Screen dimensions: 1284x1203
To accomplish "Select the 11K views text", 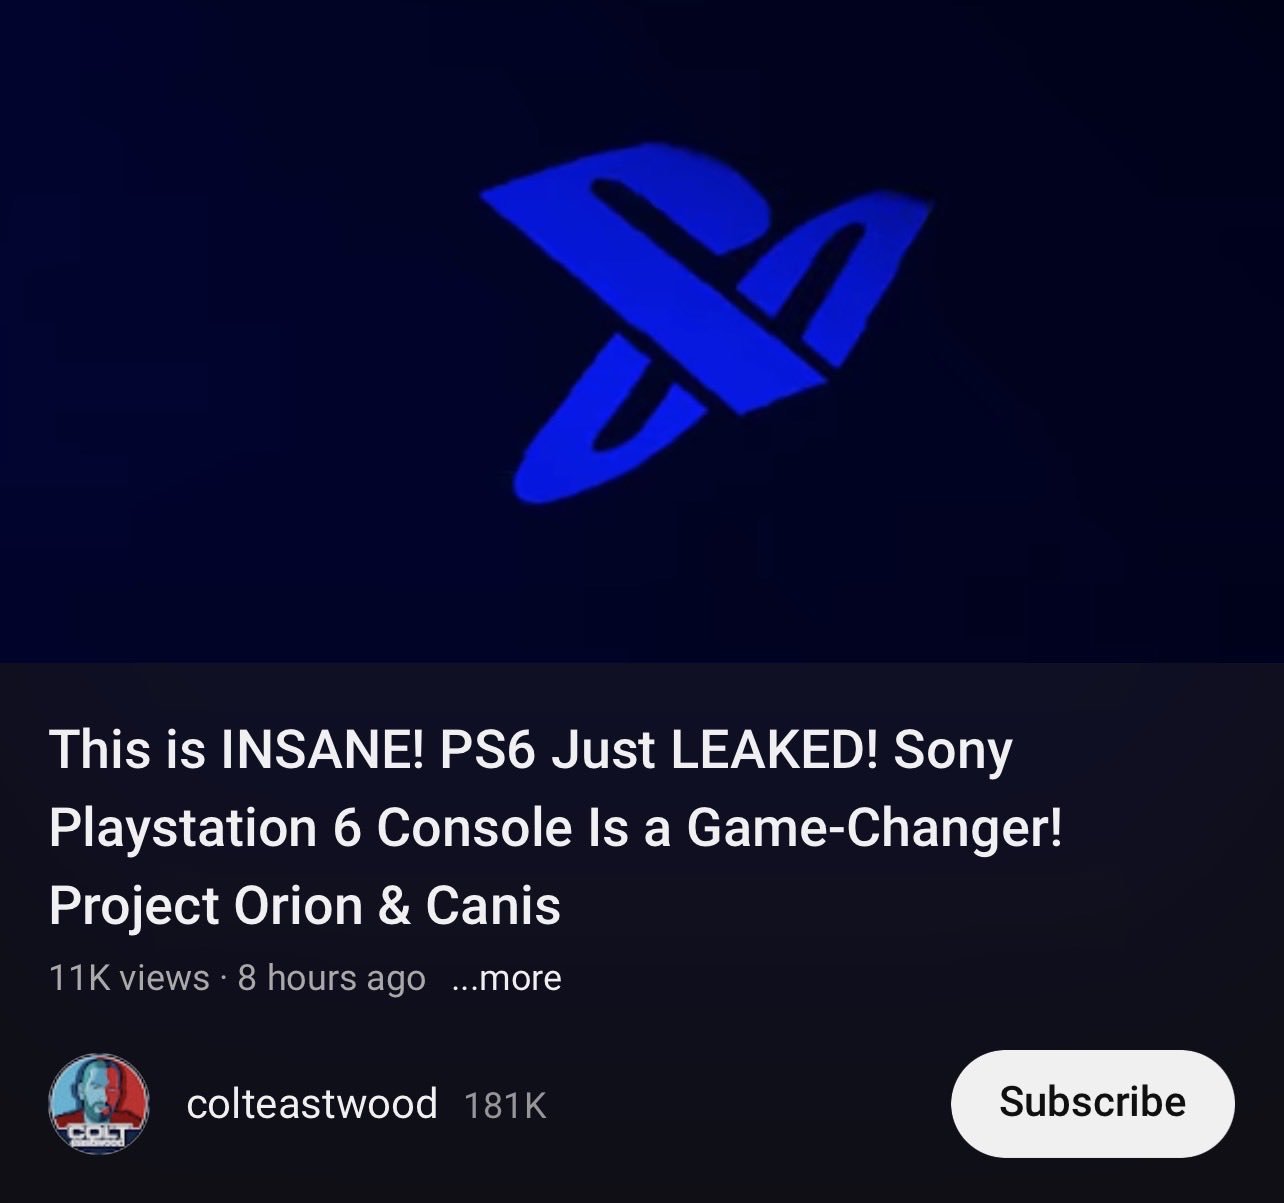I will coord(129,977).
